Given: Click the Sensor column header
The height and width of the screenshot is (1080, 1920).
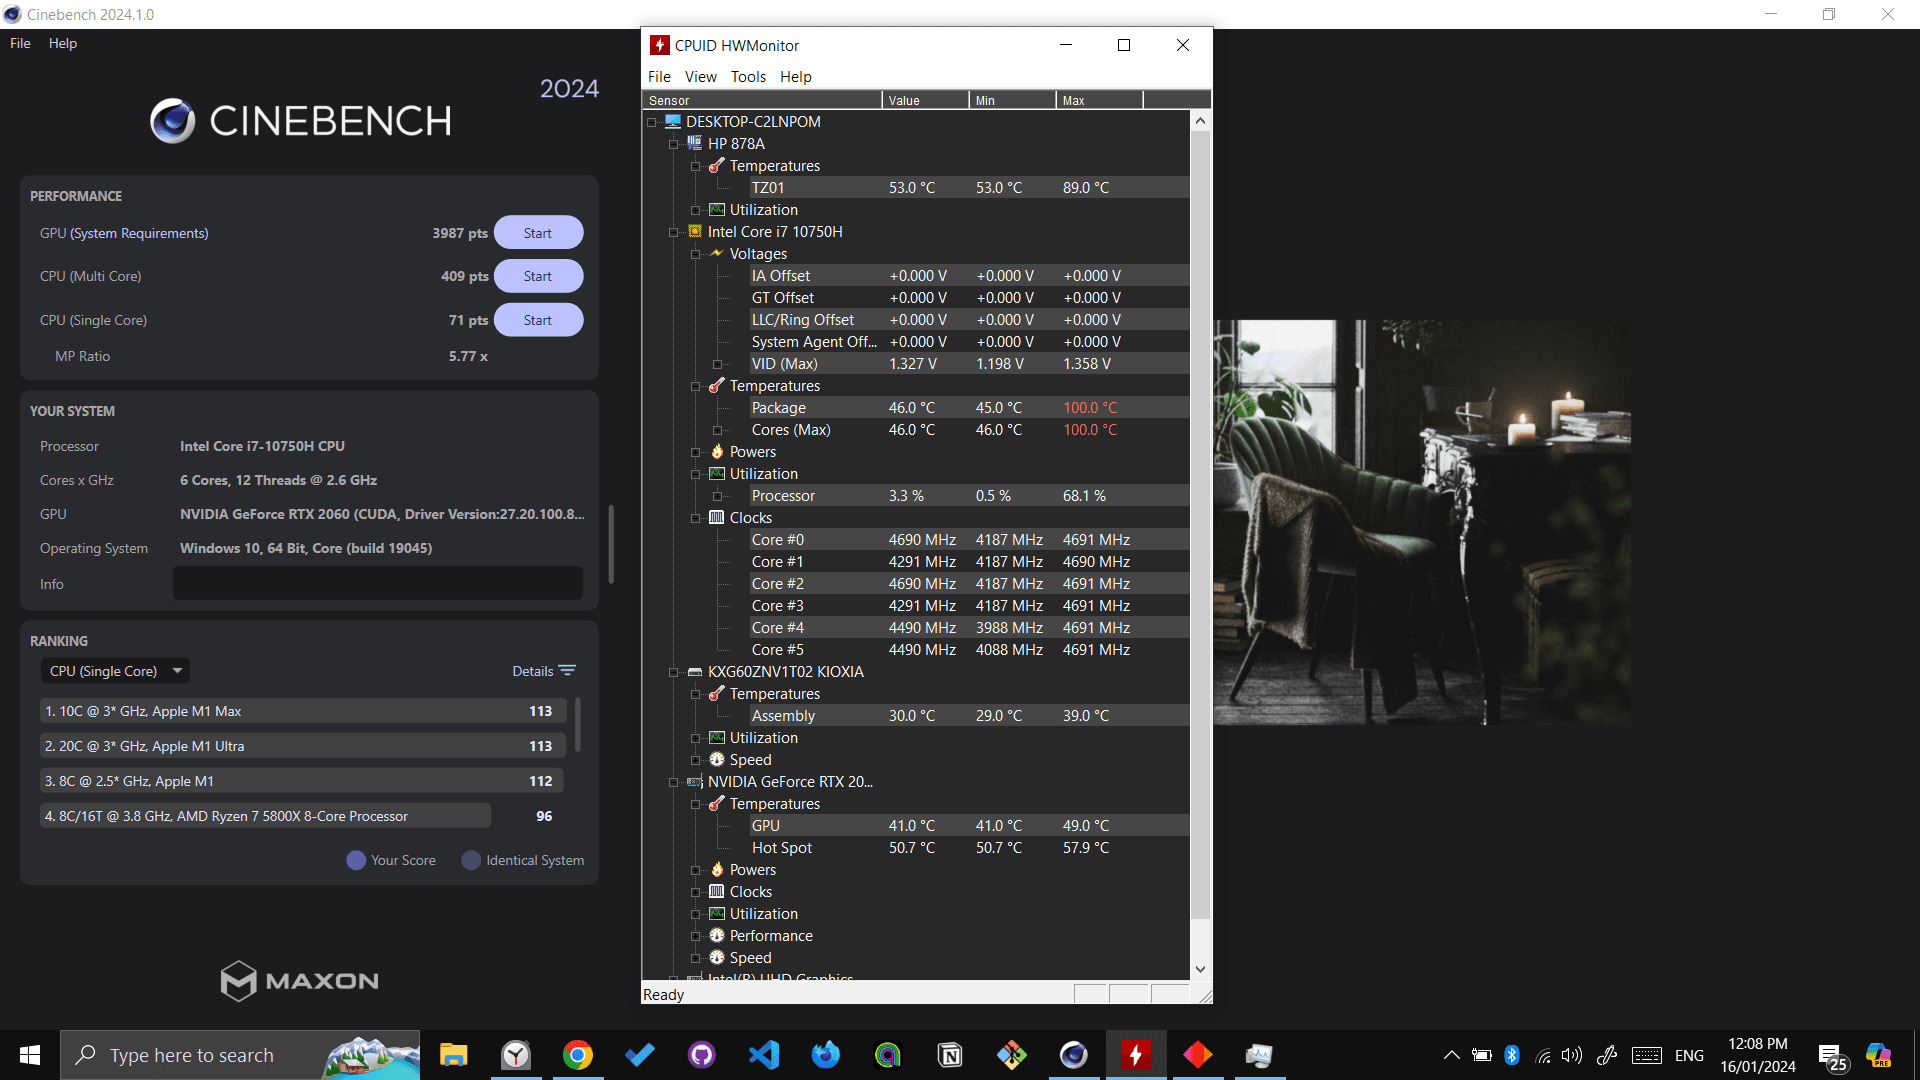Looking at the screenshot, I should (762, 100).
